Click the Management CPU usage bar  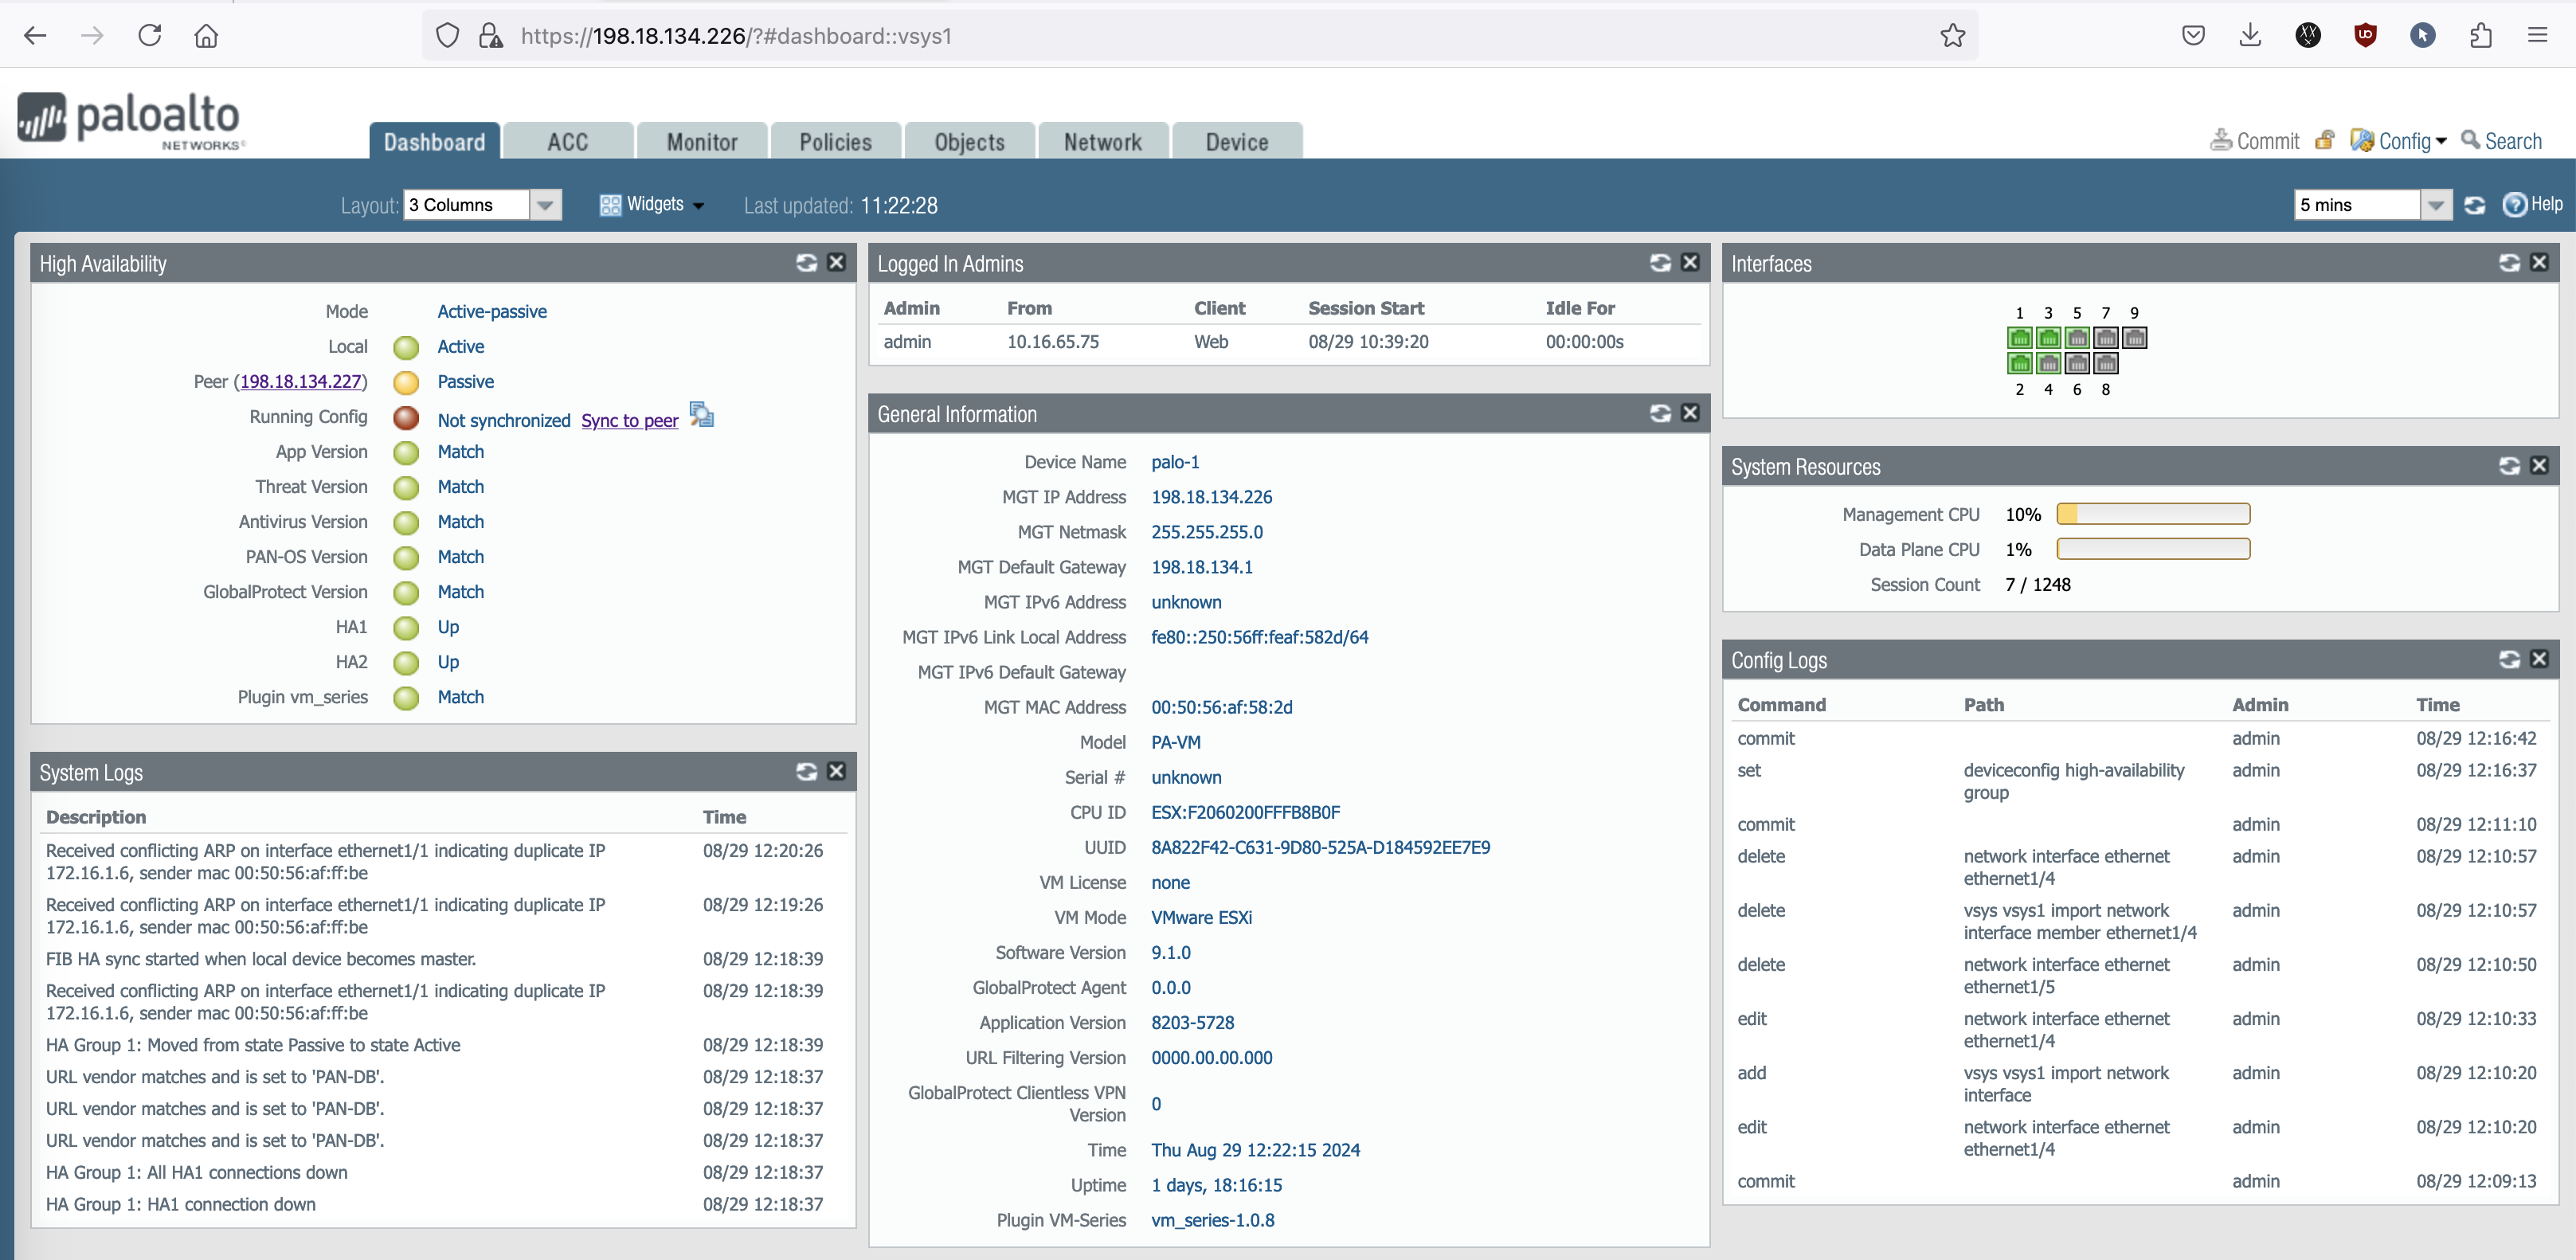click(2152, 514)
